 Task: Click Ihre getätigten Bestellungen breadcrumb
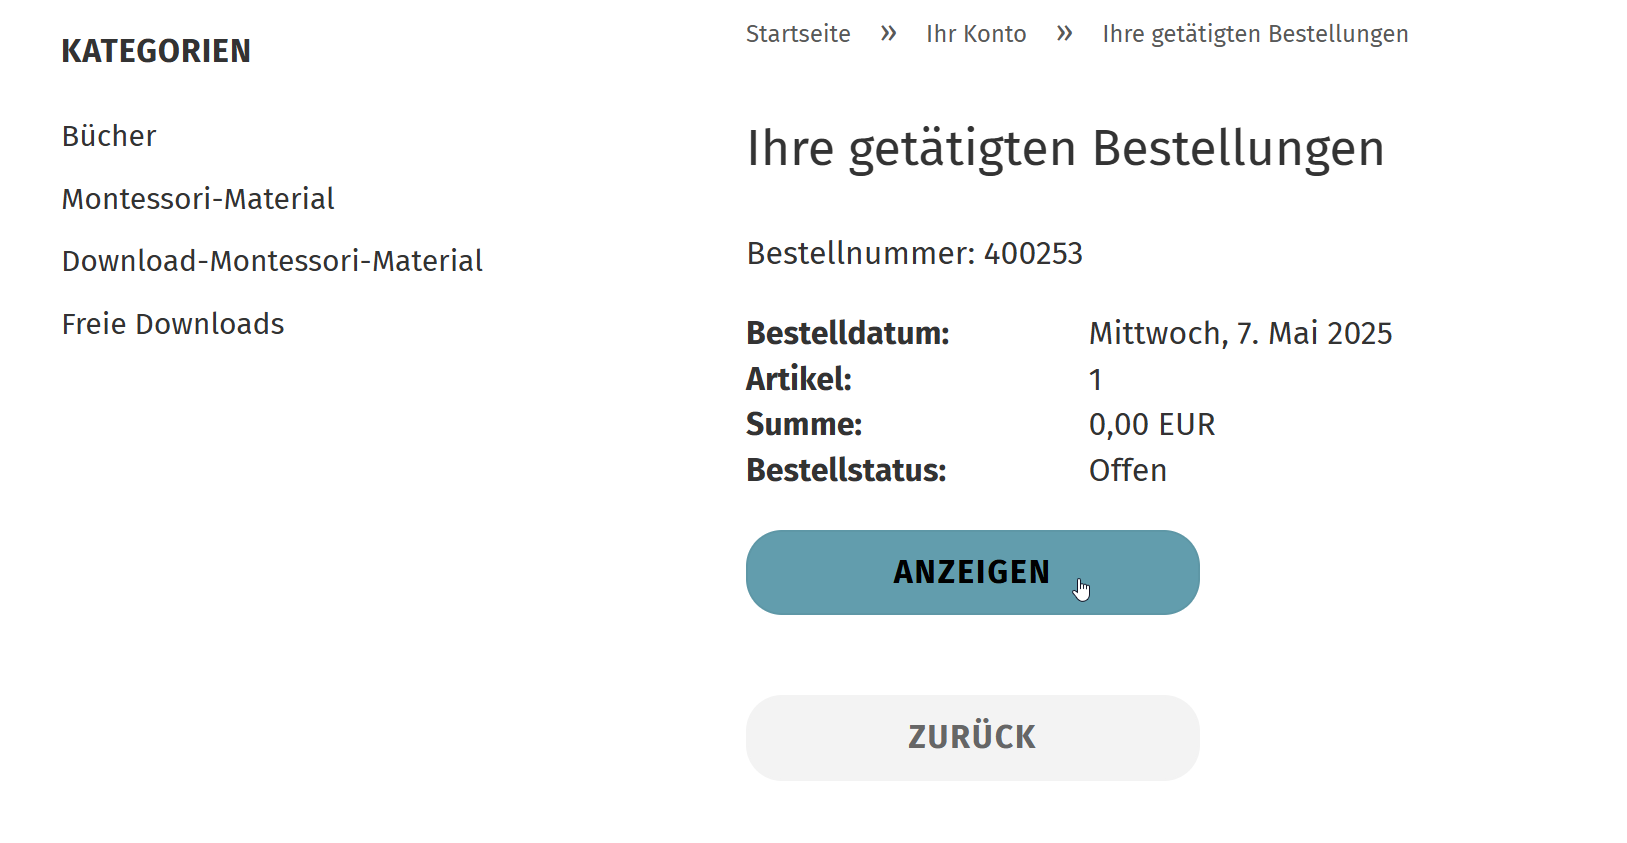coord(1255,34)
